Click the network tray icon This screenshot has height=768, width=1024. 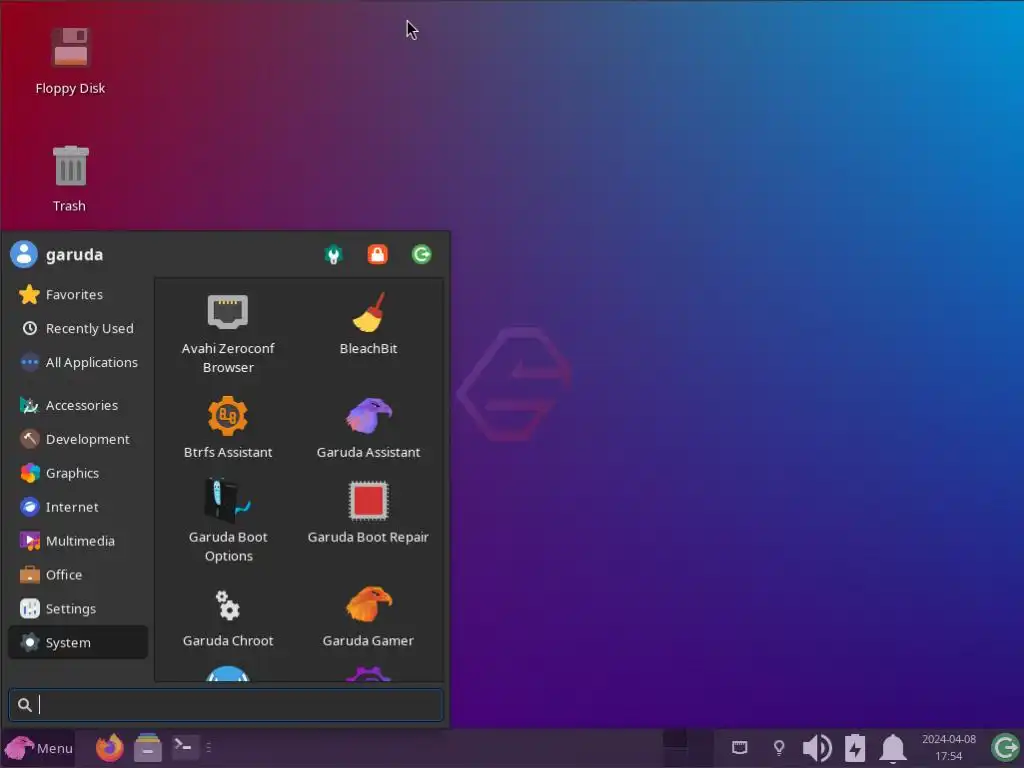(739, 747)
